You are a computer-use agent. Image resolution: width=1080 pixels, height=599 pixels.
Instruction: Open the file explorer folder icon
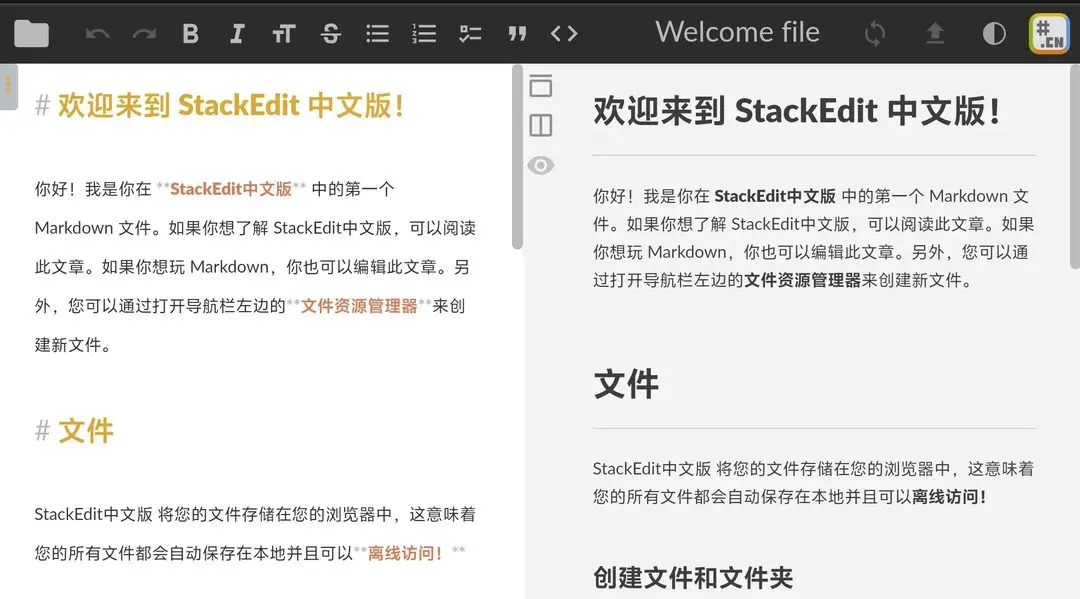coord(31,32)
